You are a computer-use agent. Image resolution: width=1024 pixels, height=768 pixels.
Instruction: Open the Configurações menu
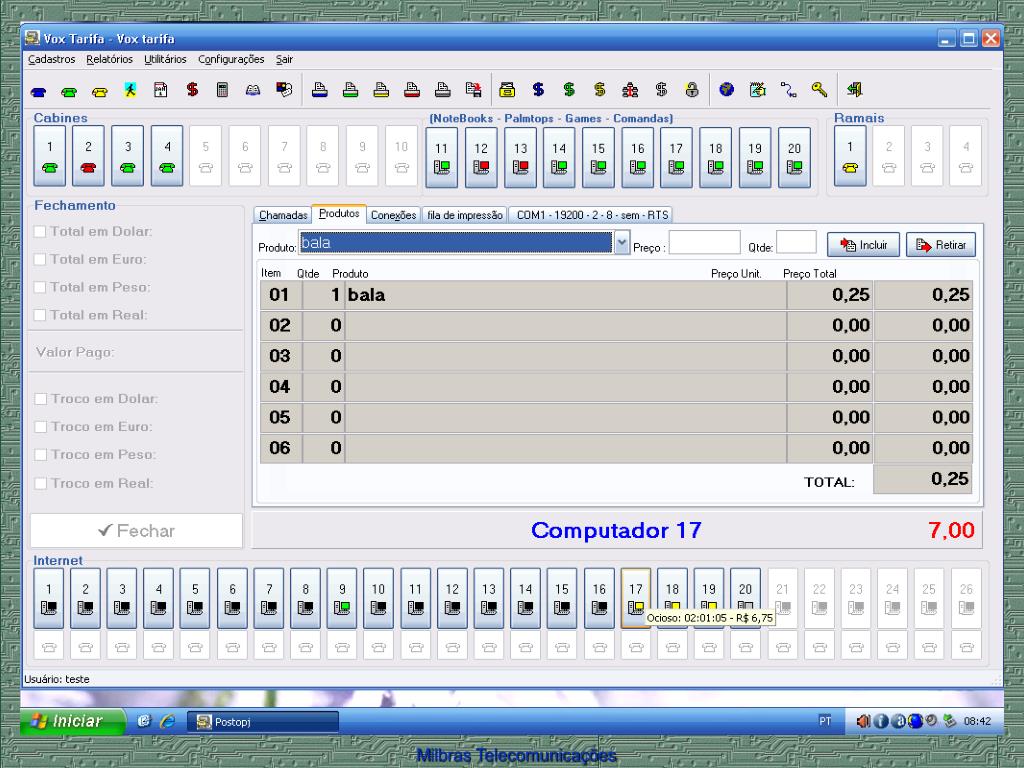coord(231,59)
